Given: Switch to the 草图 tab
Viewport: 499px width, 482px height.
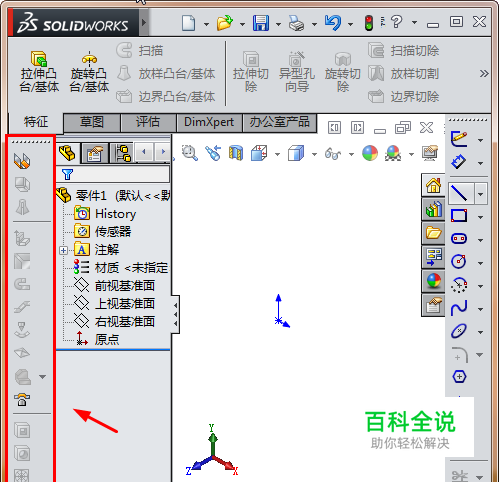Looking at the screenshot, I should point(92,122).
